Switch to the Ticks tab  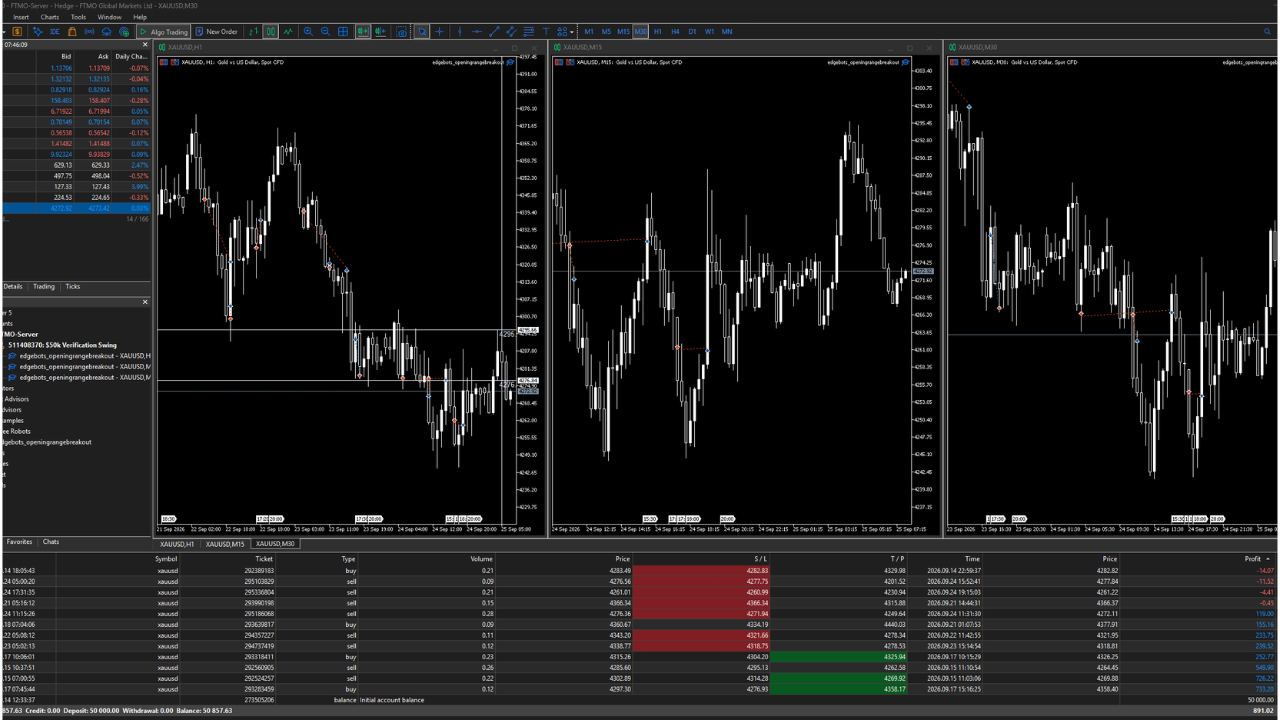(73, 287)
